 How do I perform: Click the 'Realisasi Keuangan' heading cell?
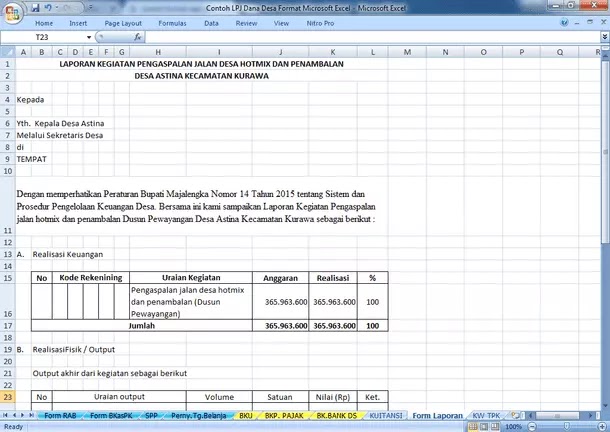(x=68, y=254)
